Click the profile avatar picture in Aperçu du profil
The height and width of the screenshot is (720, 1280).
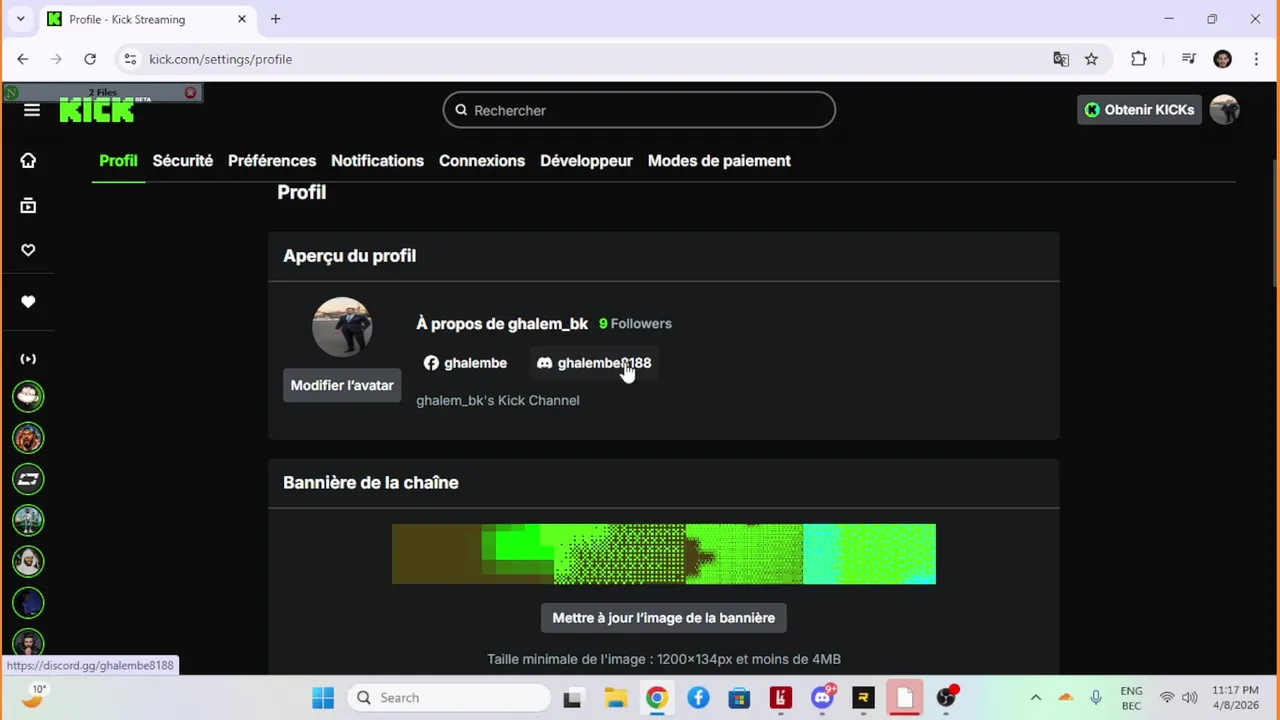(x=342, y=326)
